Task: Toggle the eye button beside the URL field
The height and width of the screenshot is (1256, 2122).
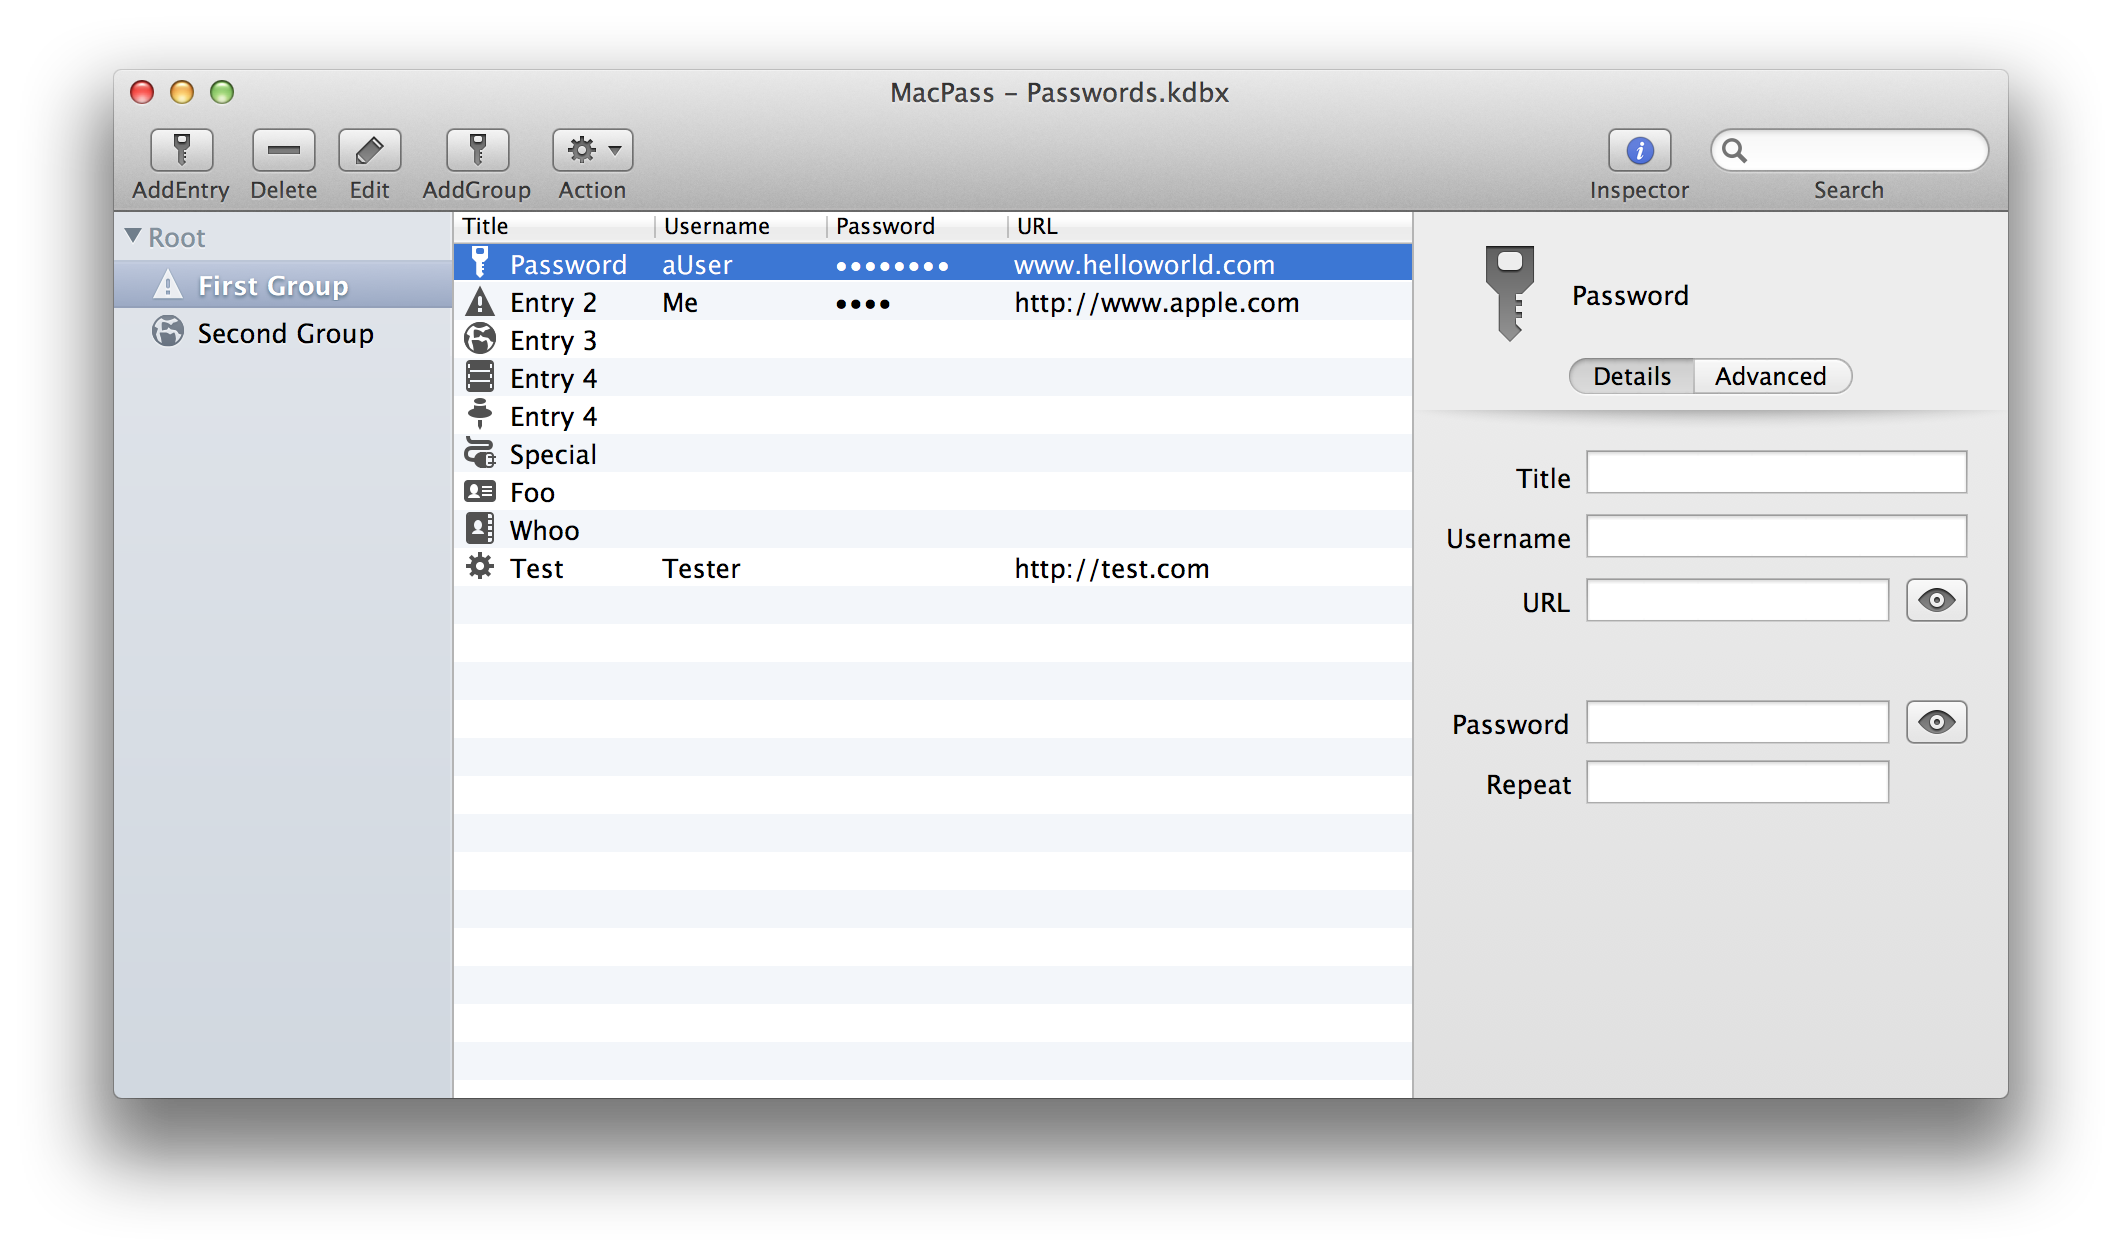Action: pos(1935,600)
